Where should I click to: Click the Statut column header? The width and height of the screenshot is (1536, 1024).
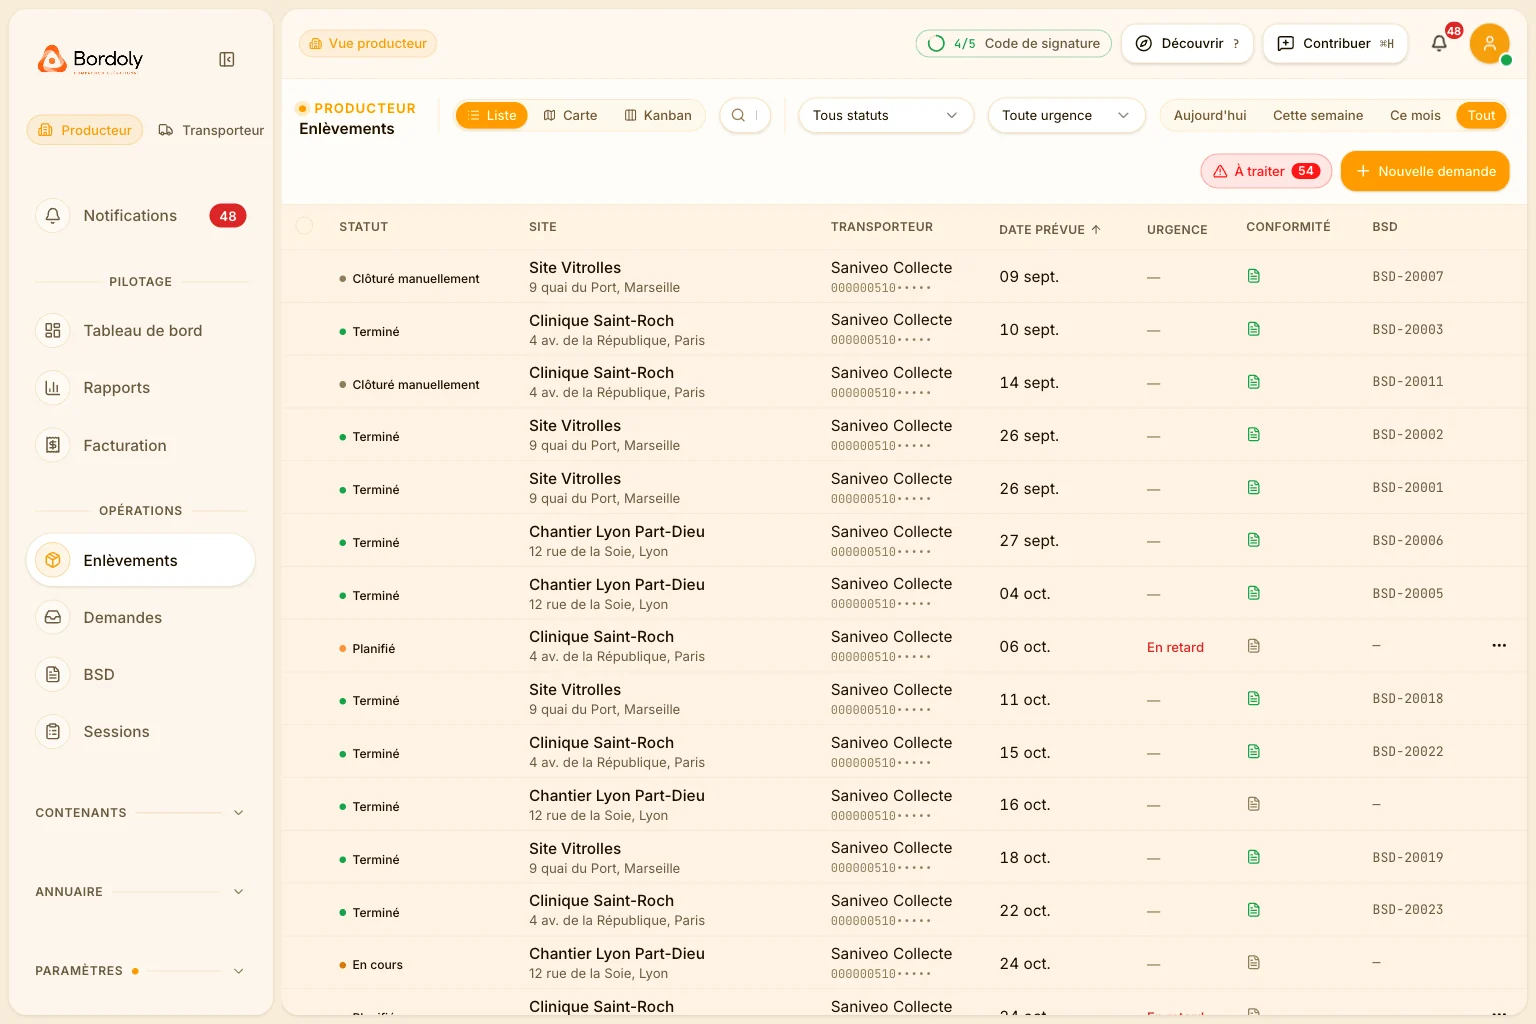[x=363, y=227]
